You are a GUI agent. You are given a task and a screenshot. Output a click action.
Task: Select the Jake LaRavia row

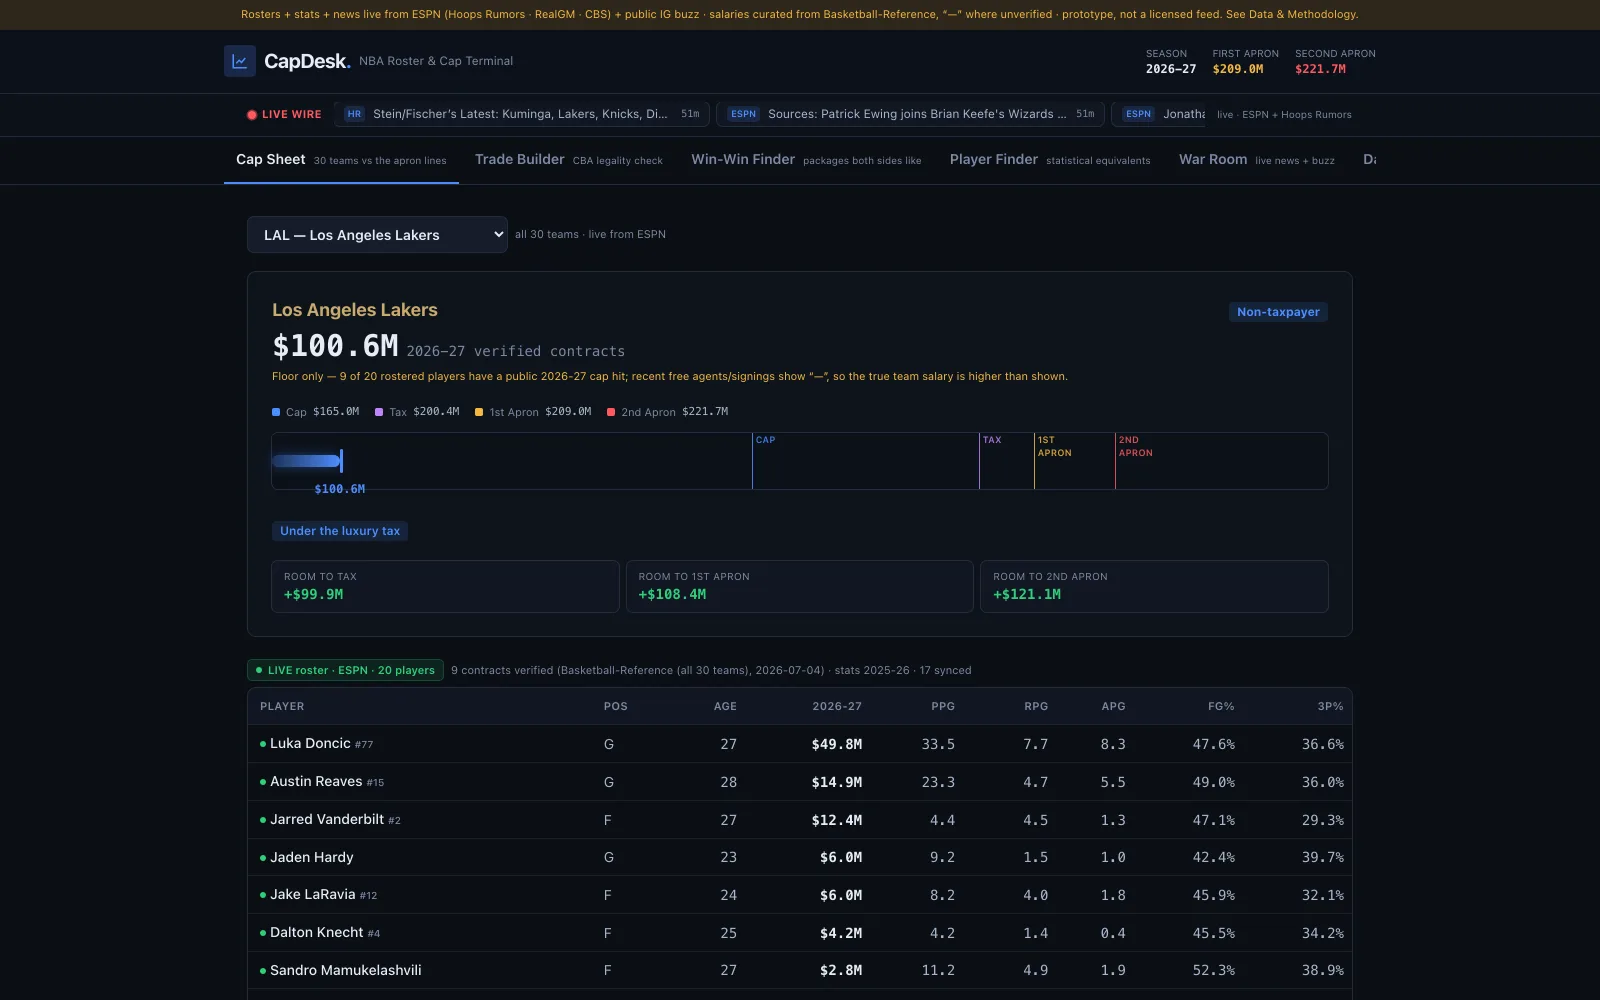[800, 895]
